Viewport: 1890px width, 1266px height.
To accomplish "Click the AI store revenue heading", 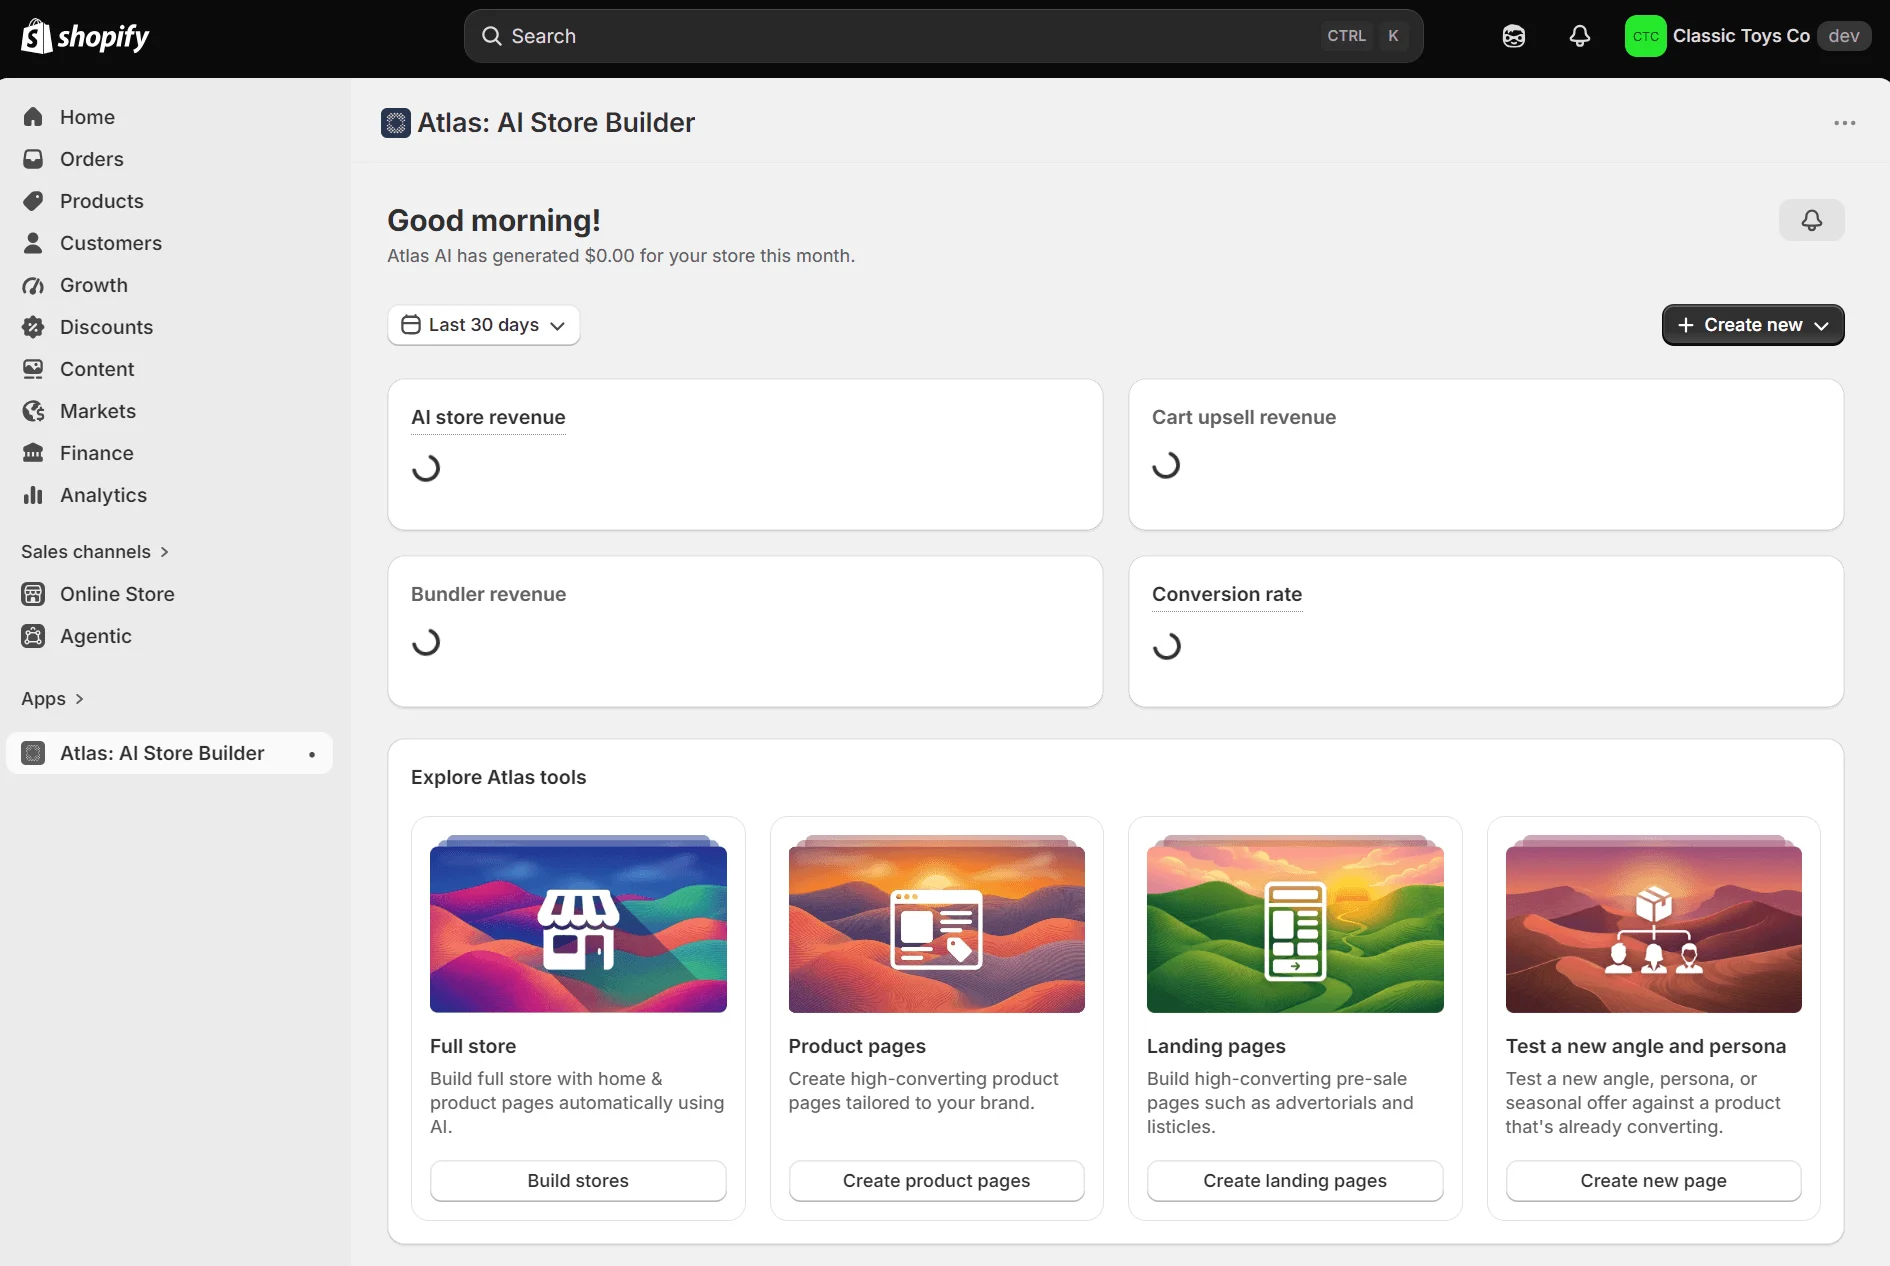I will coord(488,417).
